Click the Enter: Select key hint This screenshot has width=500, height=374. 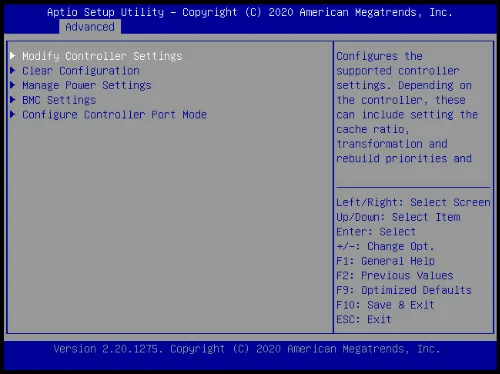[376, 231]
